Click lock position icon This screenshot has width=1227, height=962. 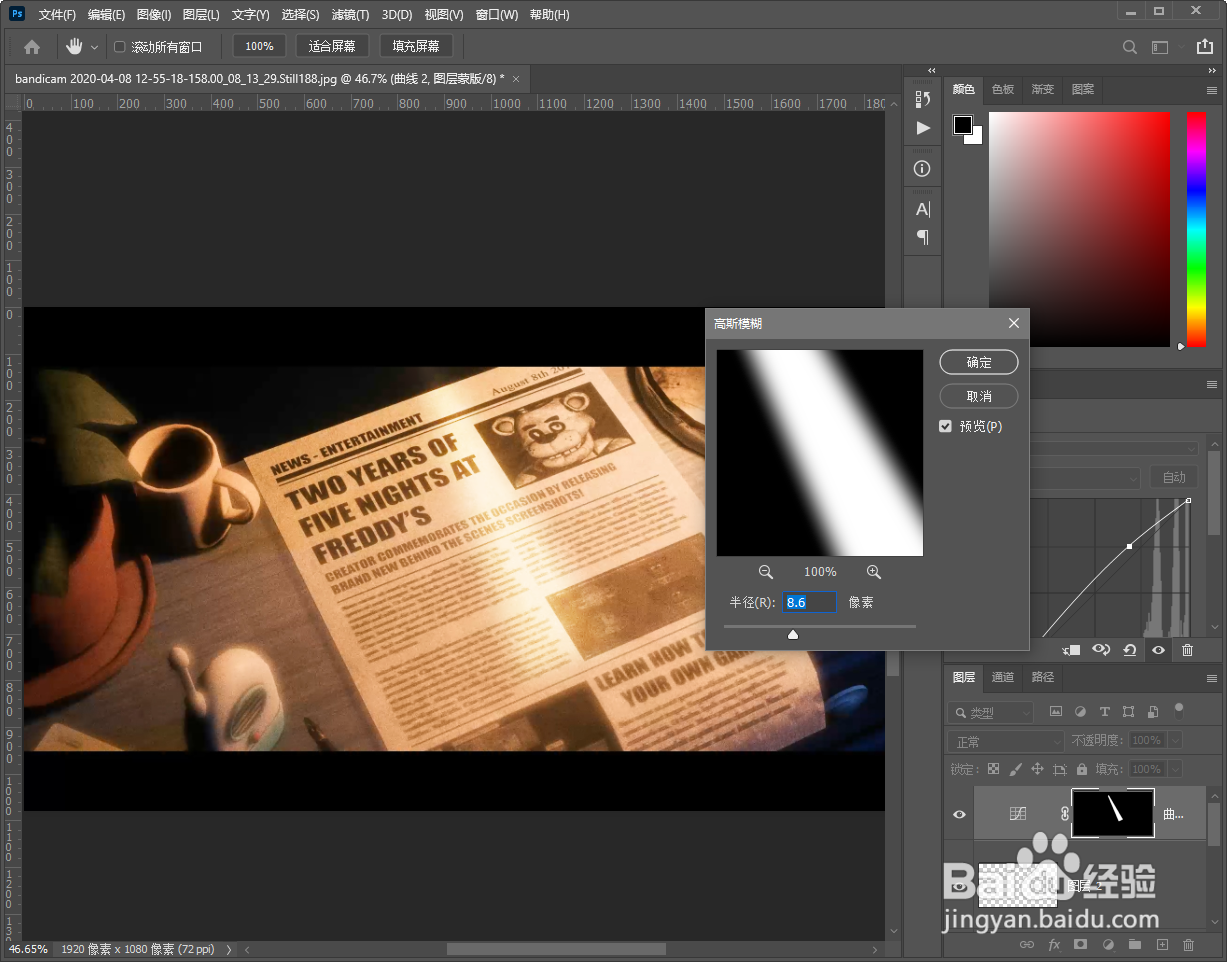pos(1037,769)
